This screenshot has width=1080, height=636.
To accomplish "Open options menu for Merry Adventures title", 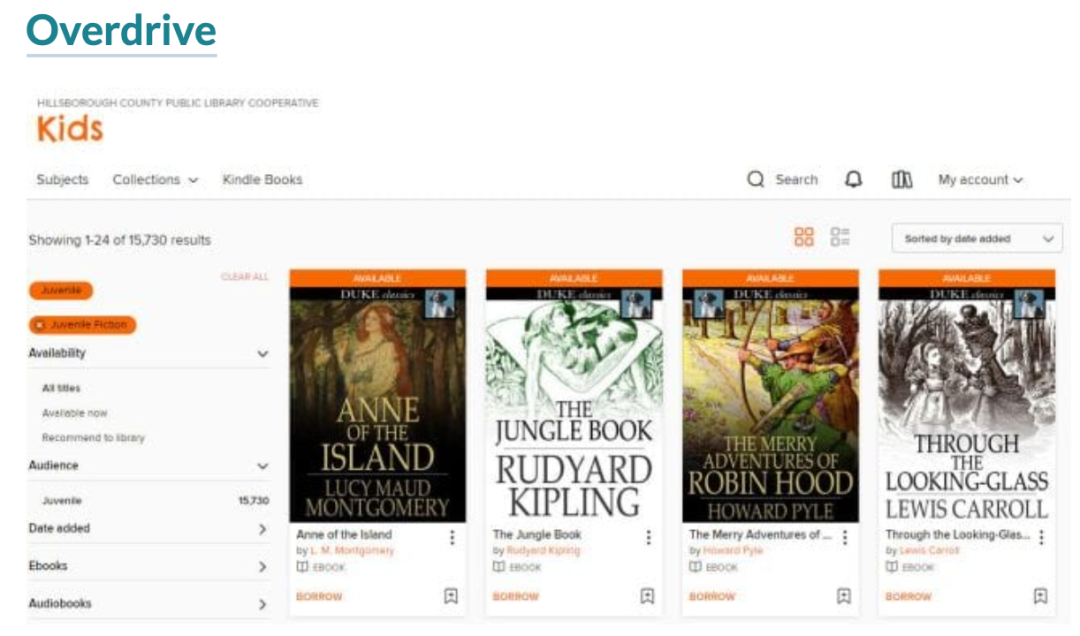I will point(844,537).
